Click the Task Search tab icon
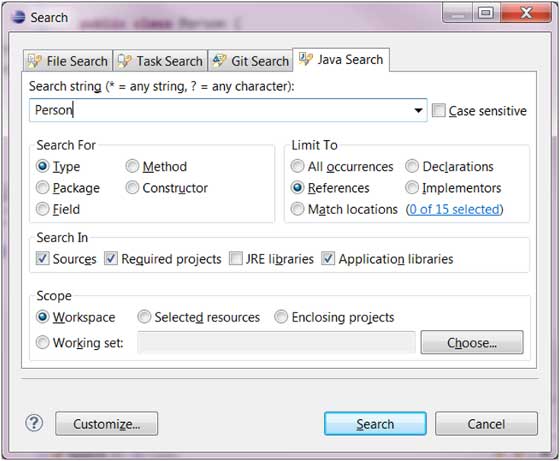 pos(125,61)
